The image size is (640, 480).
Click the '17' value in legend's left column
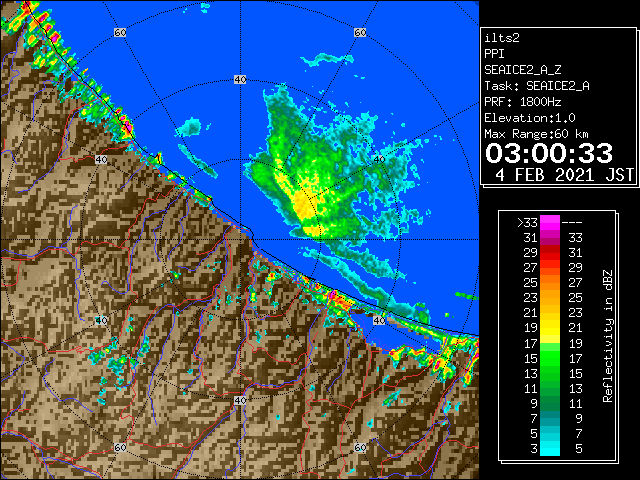click(x=531, y=343)
